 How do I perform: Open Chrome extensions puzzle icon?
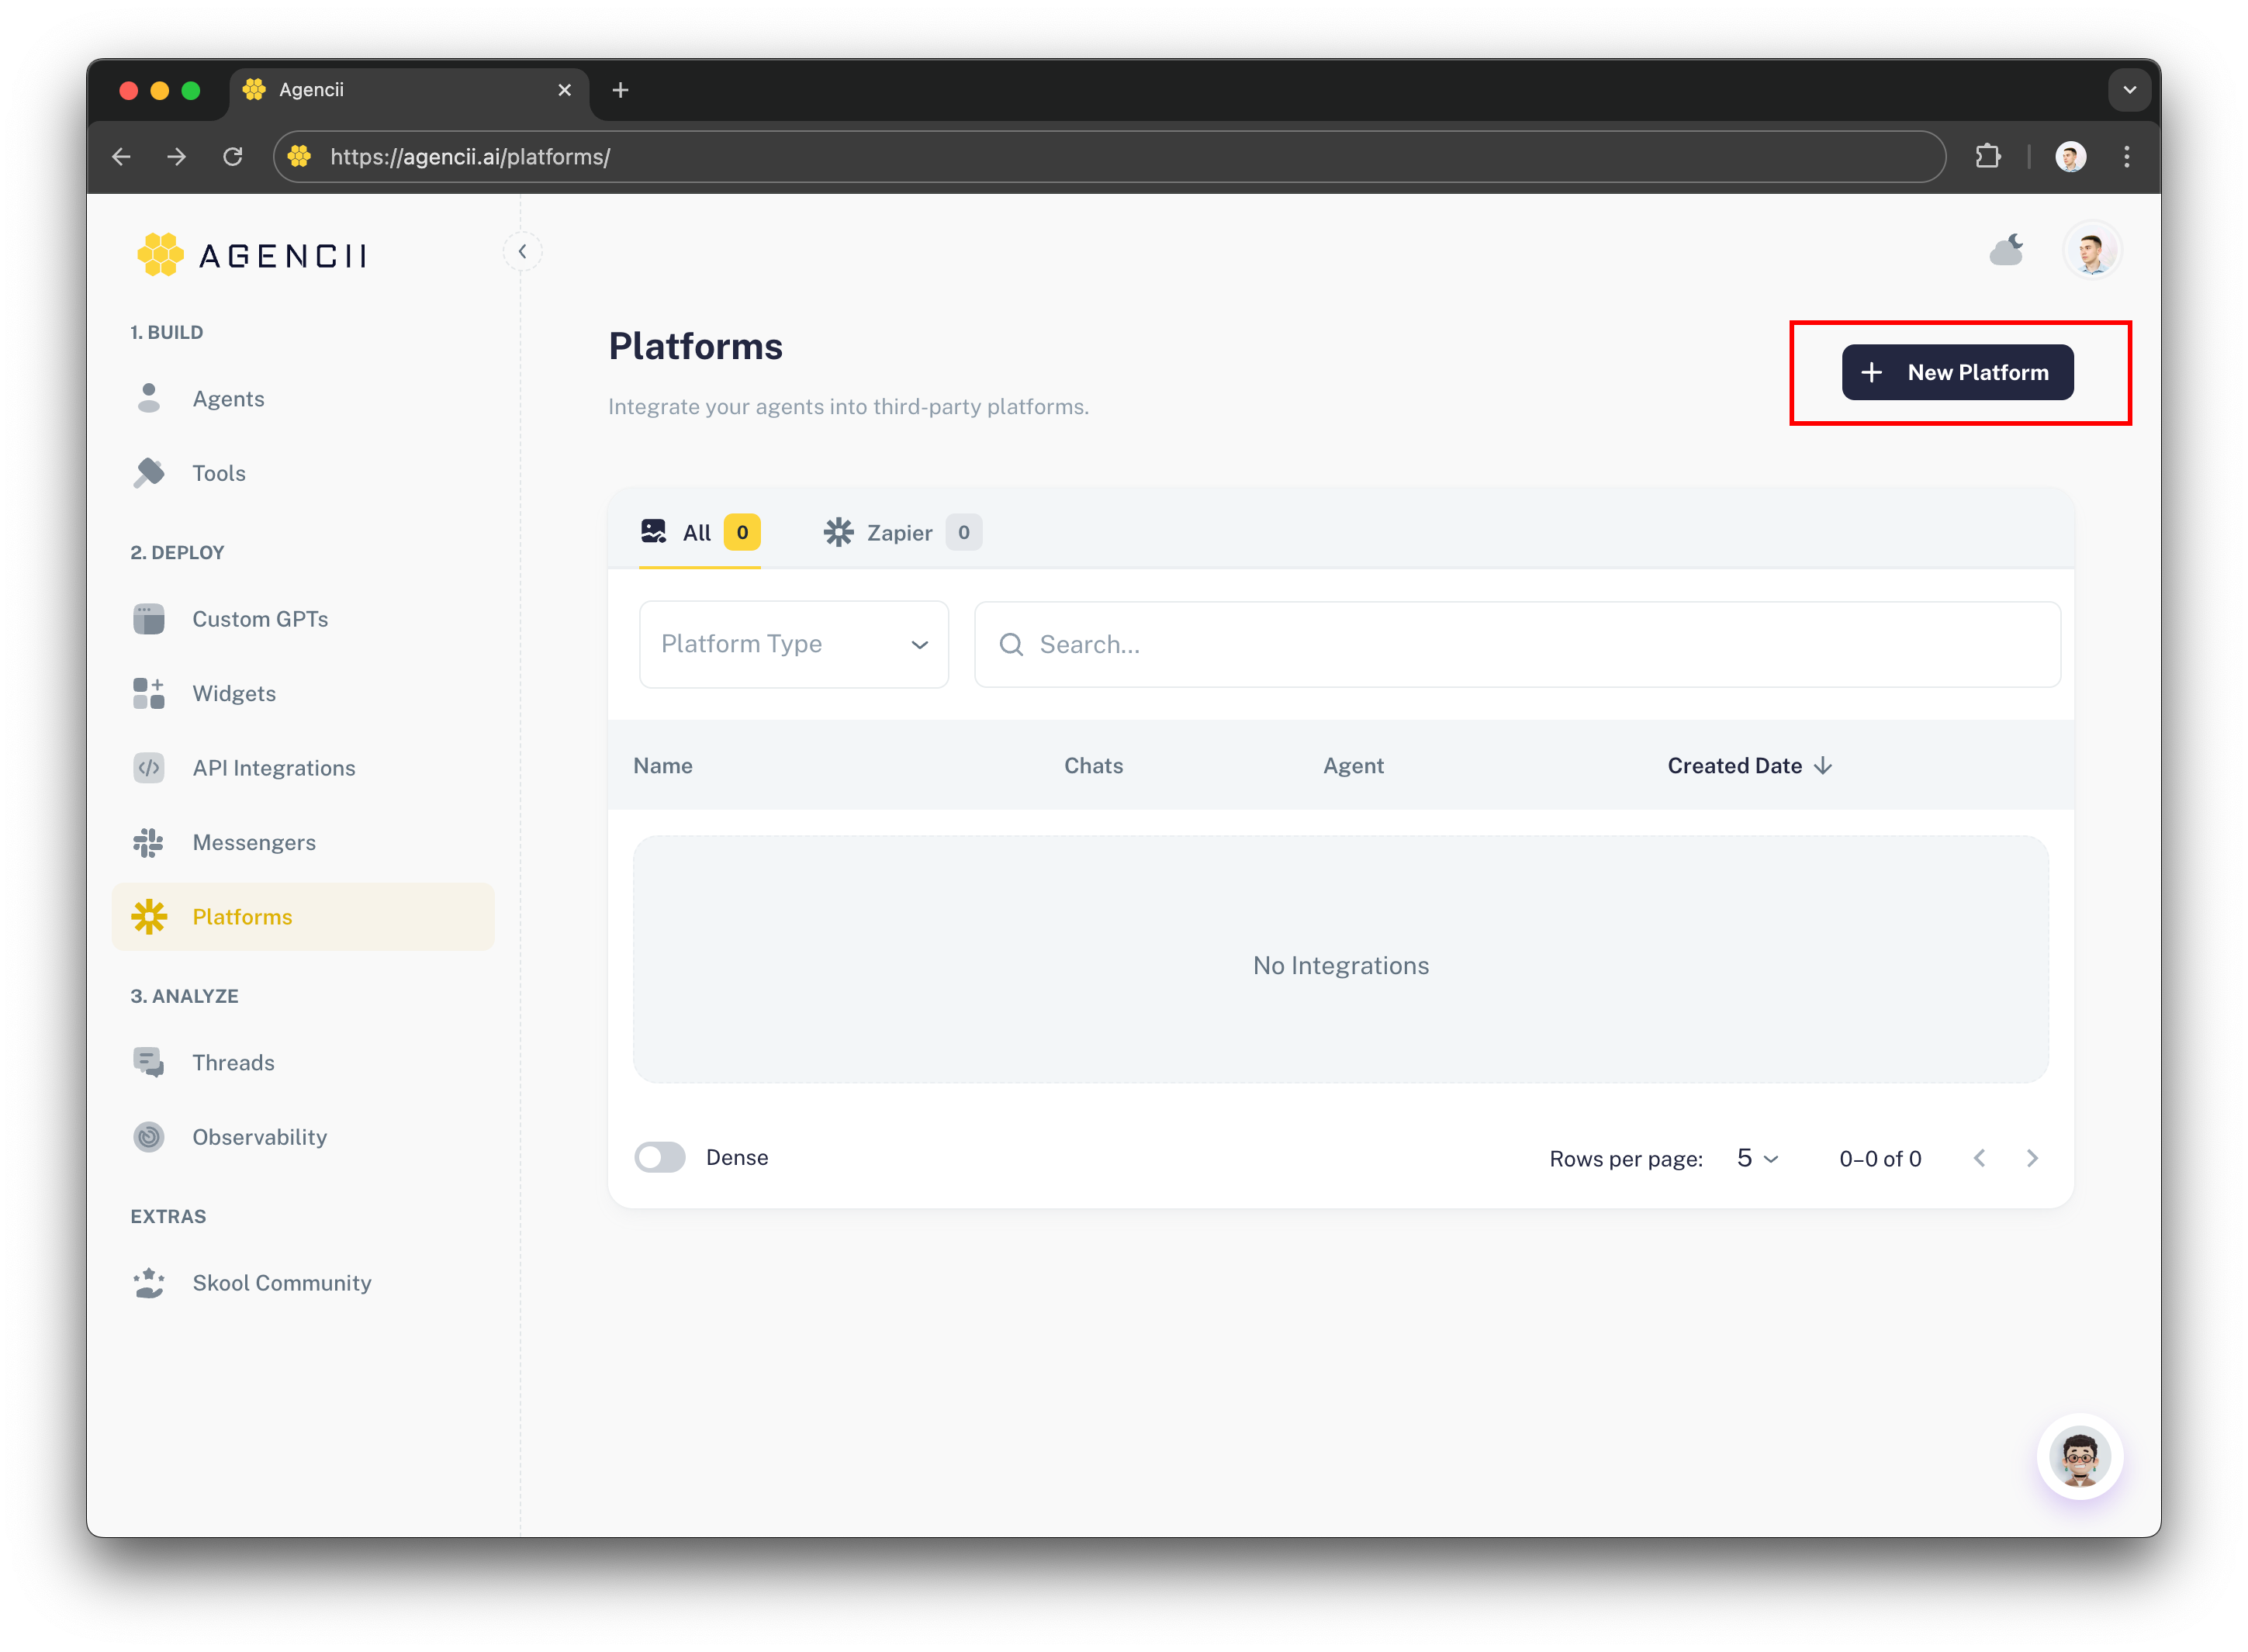pyautogui.click(x=1988, y=157)
